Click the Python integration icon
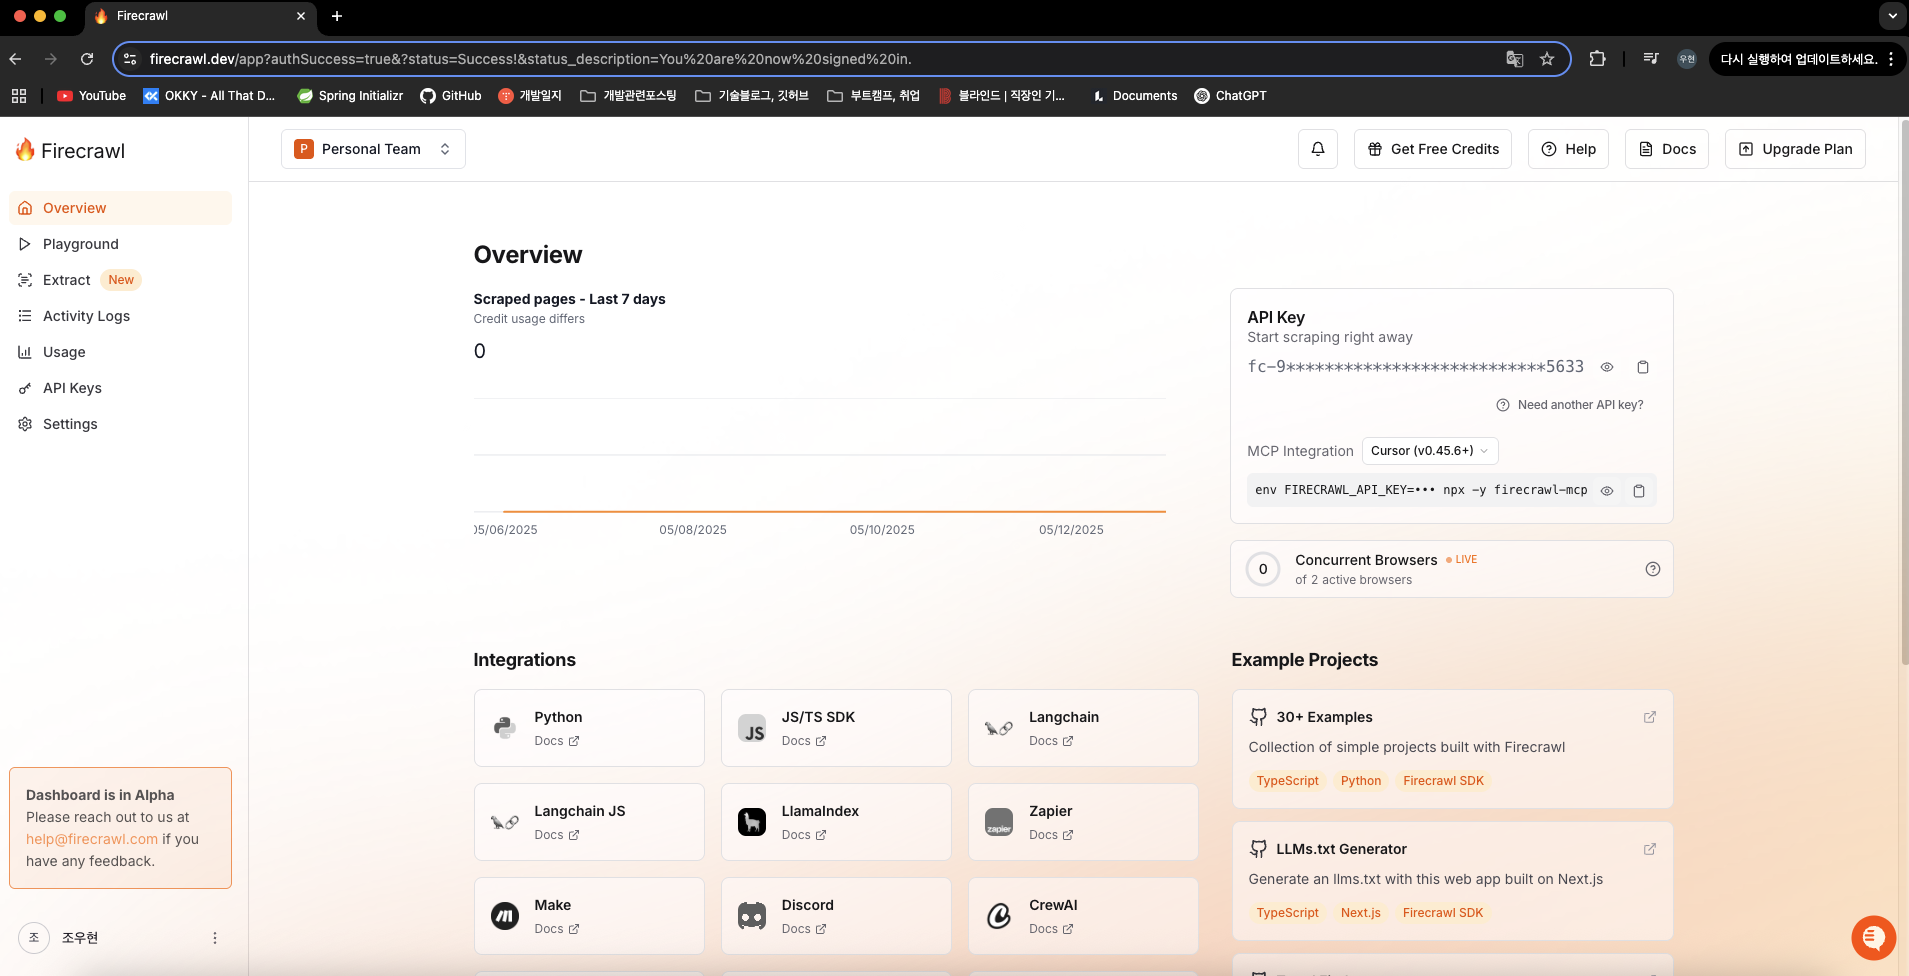 pyautogui.click(x=505, y=728)
